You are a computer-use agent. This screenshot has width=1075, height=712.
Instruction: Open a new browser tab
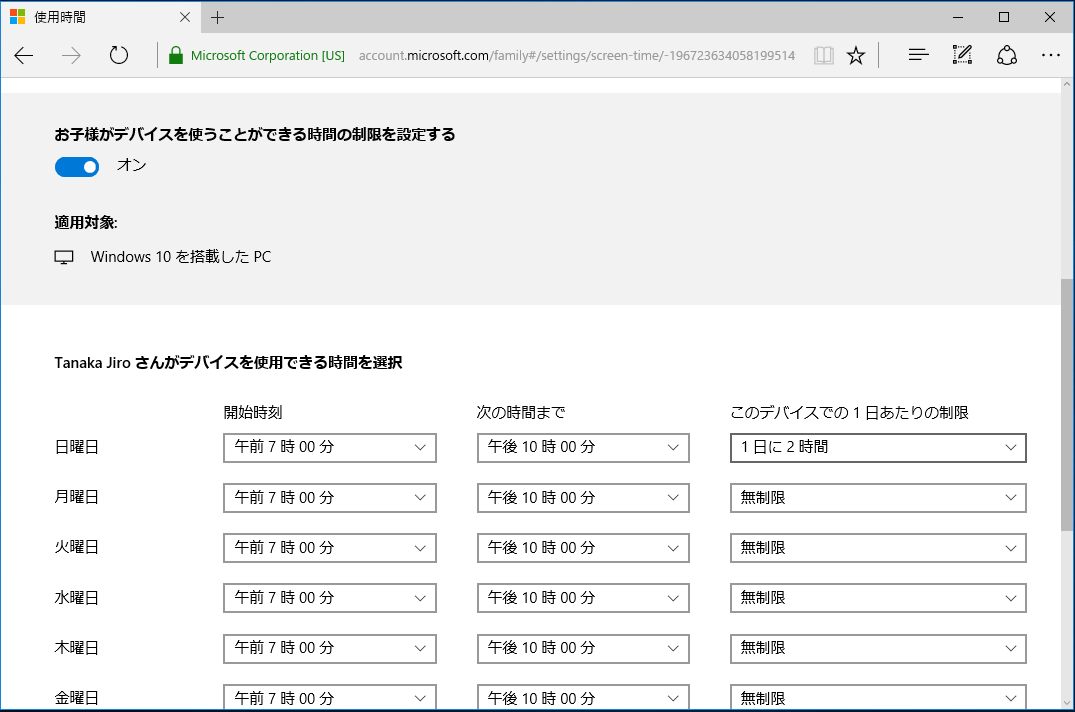(x=218, y=16)
